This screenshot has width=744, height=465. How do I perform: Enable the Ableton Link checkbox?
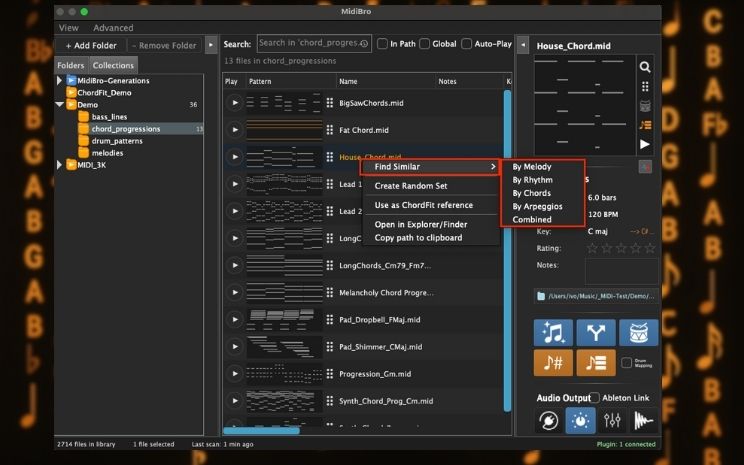pos(595,398)
